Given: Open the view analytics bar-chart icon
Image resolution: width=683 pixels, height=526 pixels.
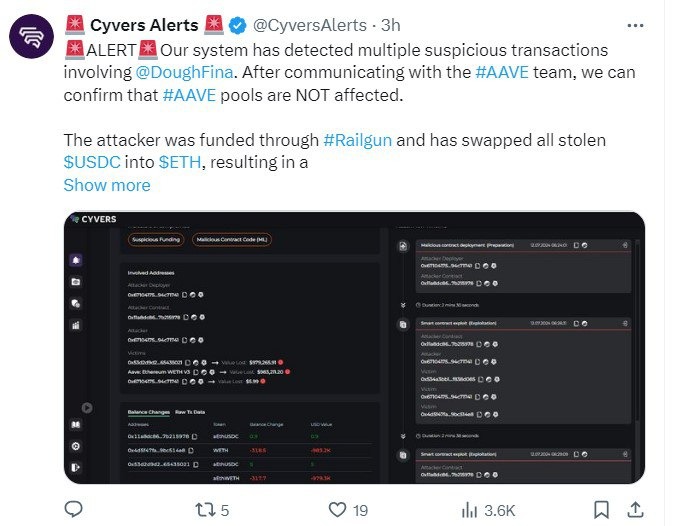Looking at the screenshot, I should tap(469, 510).
